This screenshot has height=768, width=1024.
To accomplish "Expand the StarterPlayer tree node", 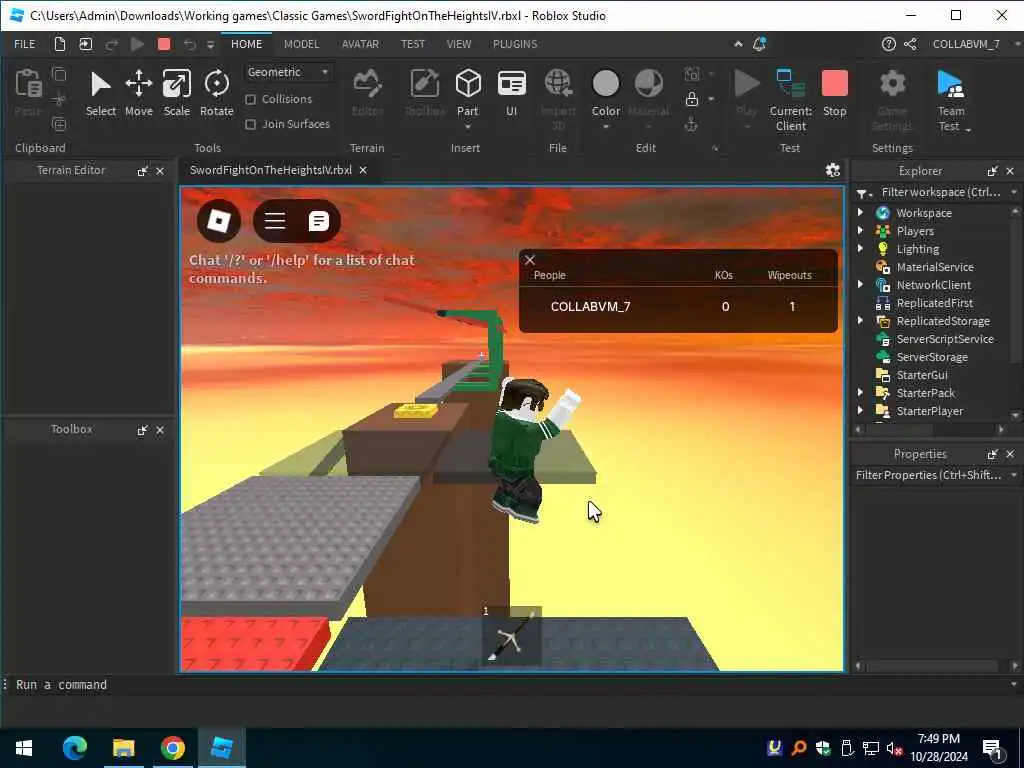I will click(x=861, y=410).
